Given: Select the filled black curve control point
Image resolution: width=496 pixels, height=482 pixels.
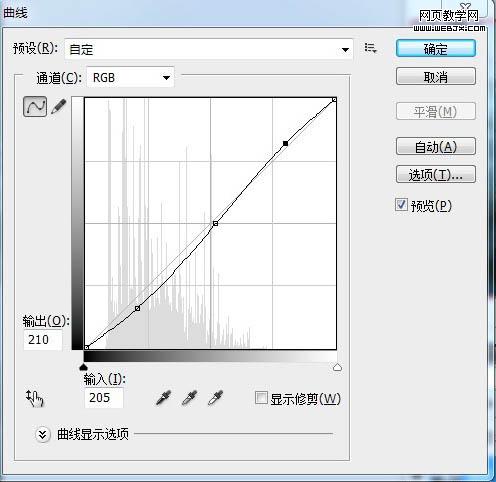Looking at the screenshot, I should pyautogui.click(x=285, y=143).
